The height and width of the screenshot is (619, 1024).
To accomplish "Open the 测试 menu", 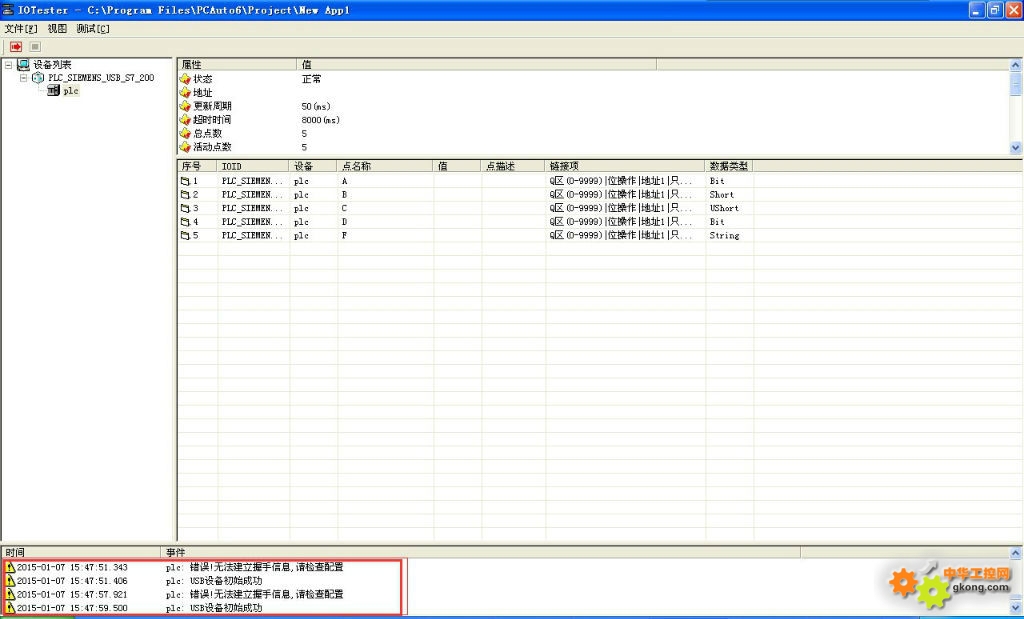I will click(x=93, y=29).
